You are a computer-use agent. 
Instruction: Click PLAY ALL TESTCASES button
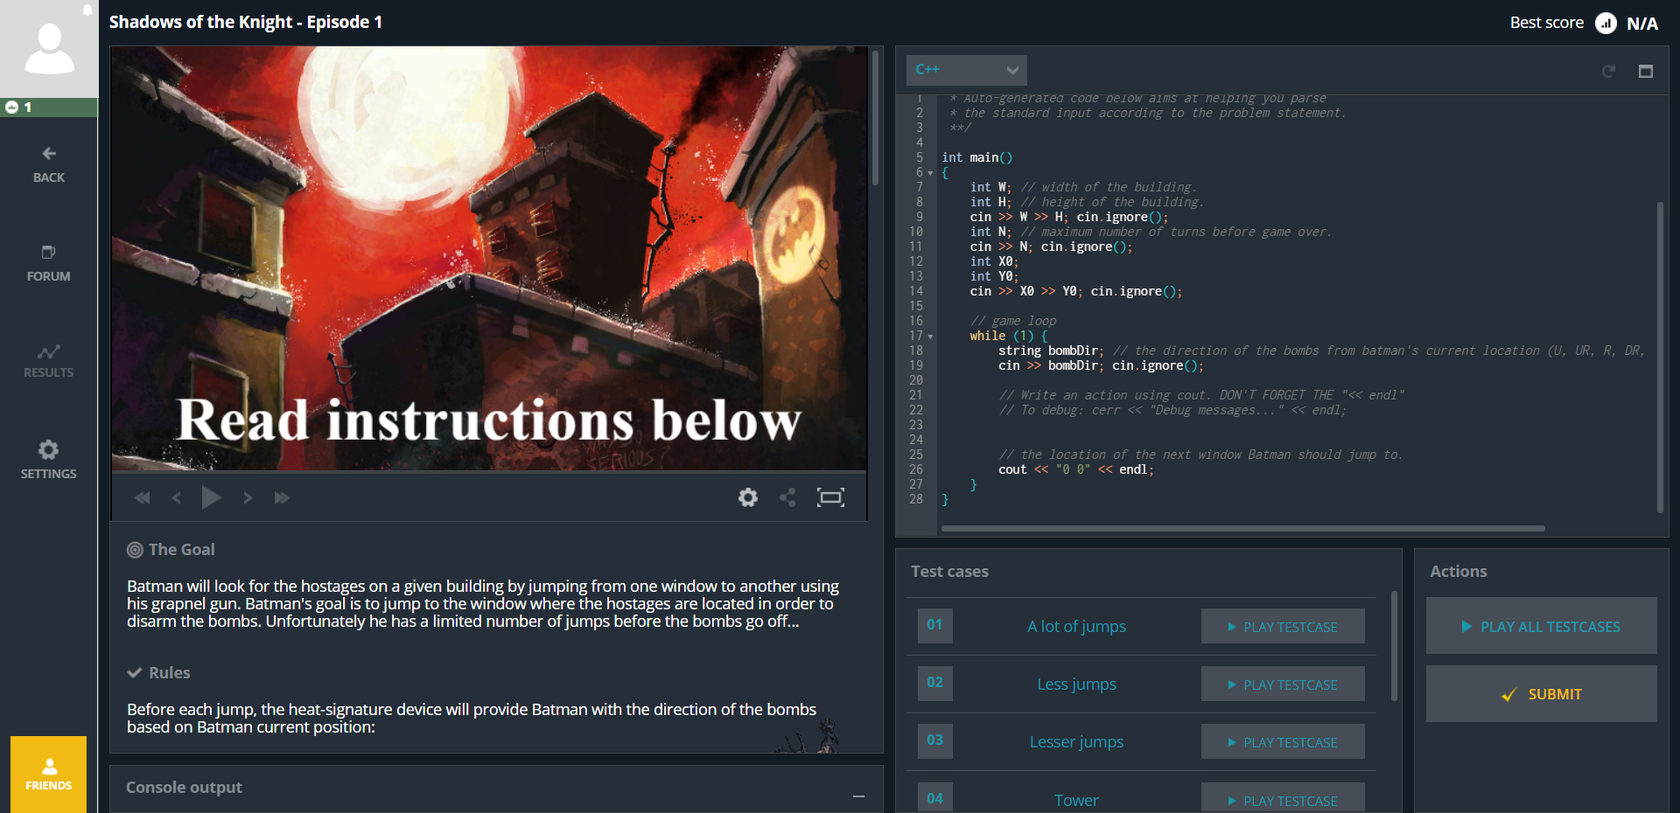pyautogui.click(x=1541, y=626)
